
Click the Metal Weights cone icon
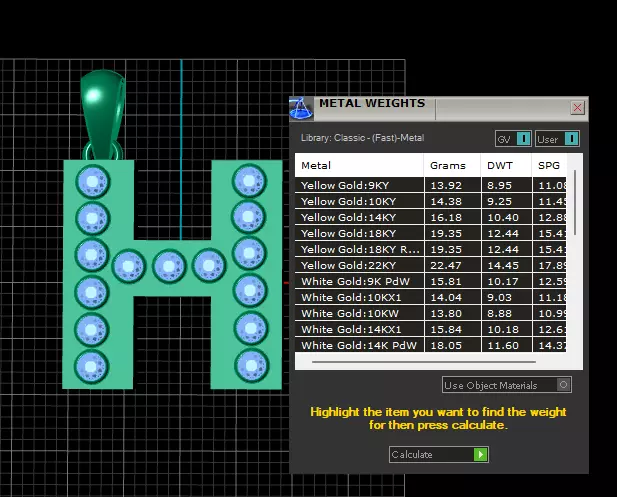(301, 108)
